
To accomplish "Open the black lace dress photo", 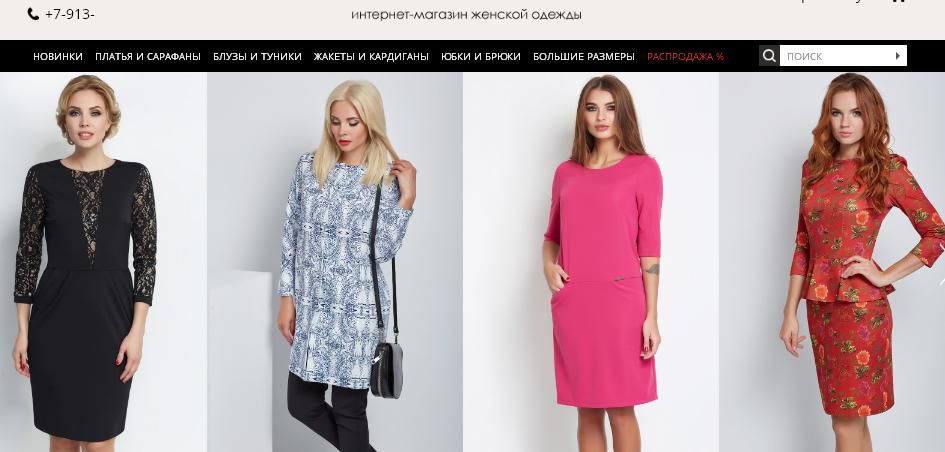I will 103,262.
